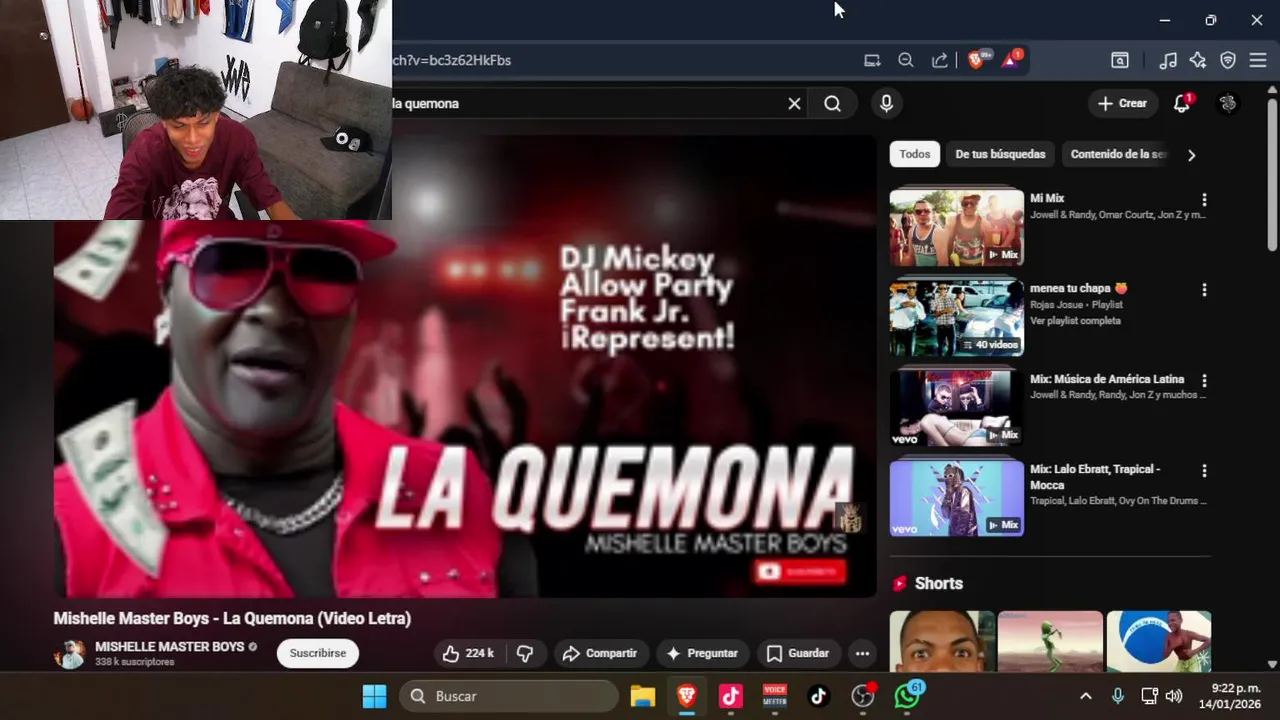Image resolution: width=1280 pixels, height=720 pixels.
Task: Click the share page icon in address bar
Action: click(939, 60)
